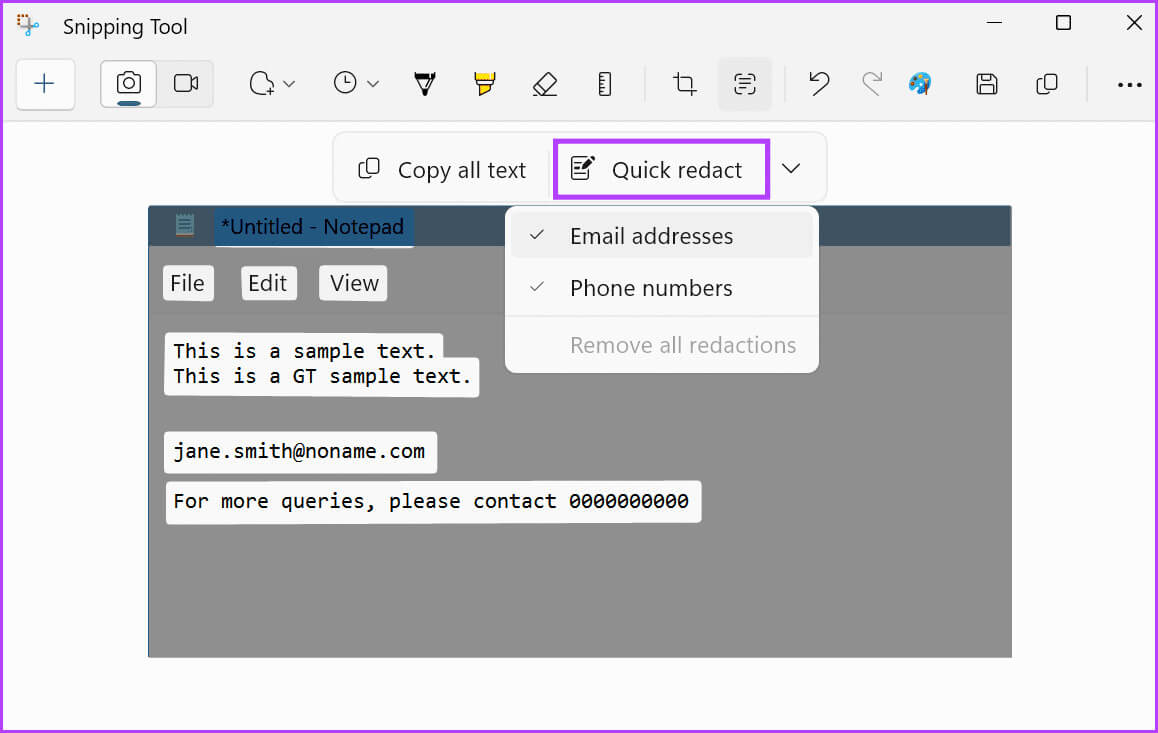Image resolution: width=1158 pixels, height=733 pixels.
Task: Click the jane.smith@noname.com email text
Action: [x=300, y=452]
